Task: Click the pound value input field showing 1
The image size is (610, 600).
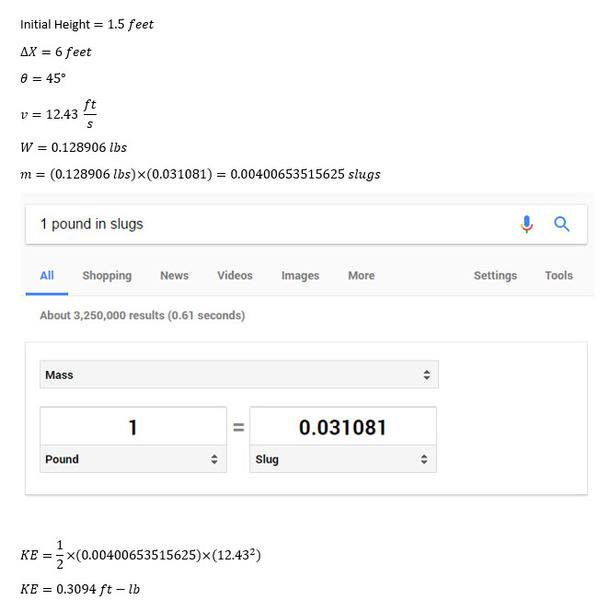Action: point(133,427)
